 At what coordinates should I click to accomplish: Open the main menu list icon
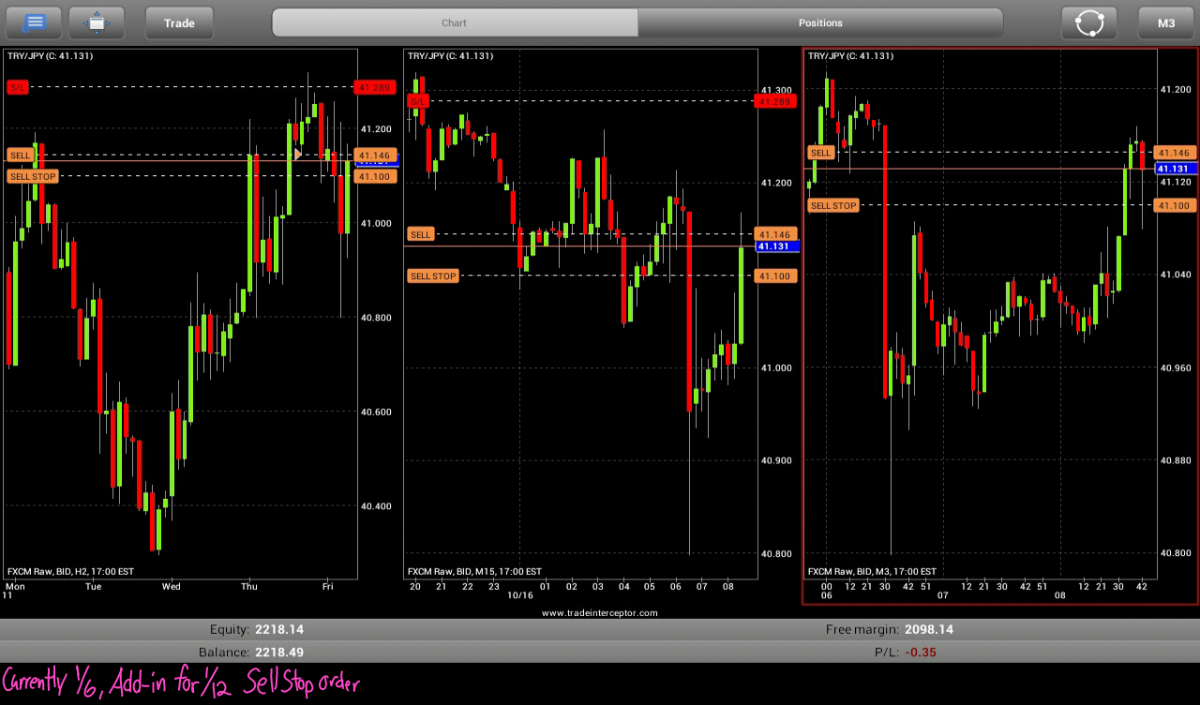coord(32,22)
